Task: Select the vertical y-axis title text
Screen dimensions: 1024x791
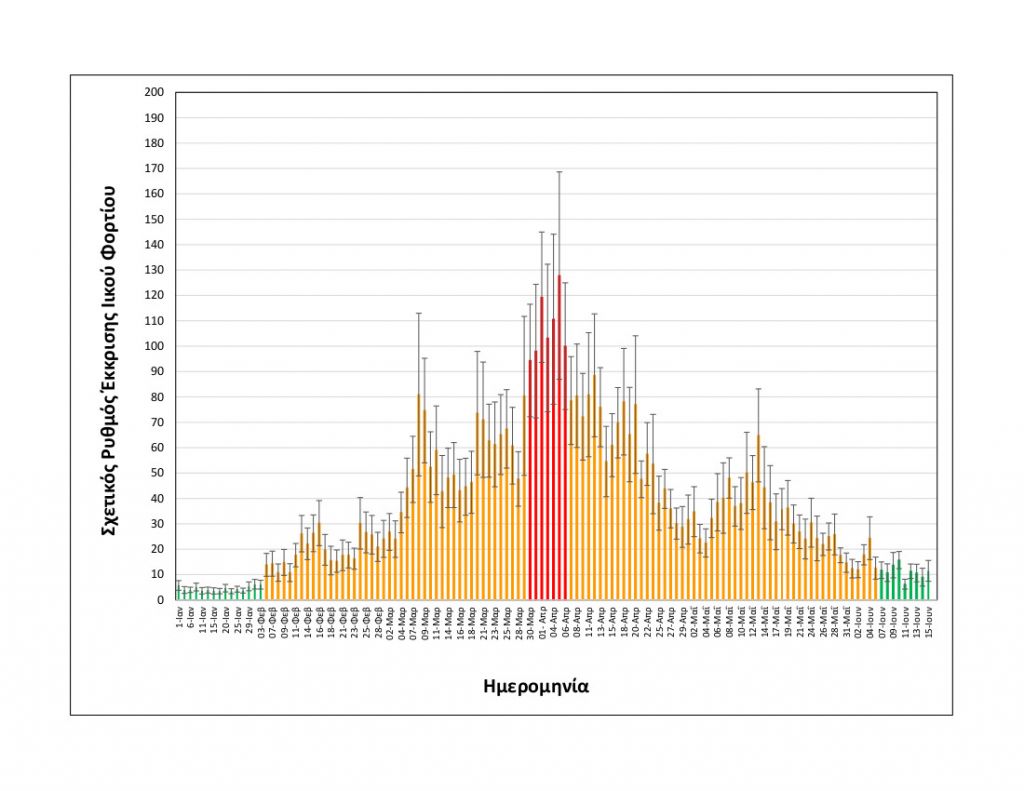Action: [110, 362]
